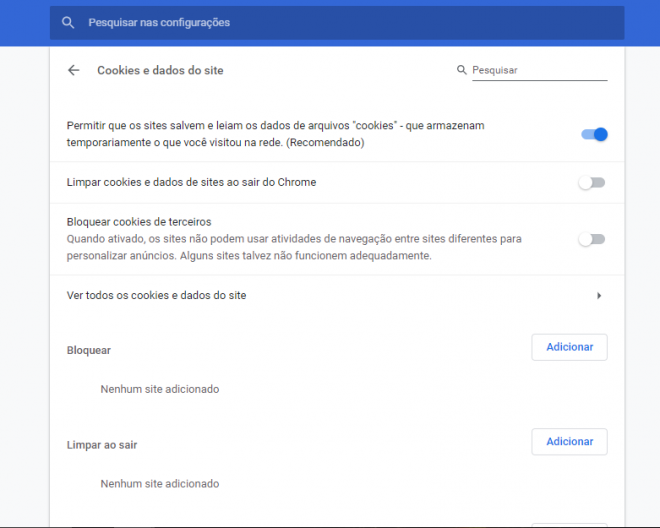Image resolution: width=660 pixels, height=528 pixels.
Task: Click the 'Ver todos os cookies e dados do site' text
Action: pos(156,296)
